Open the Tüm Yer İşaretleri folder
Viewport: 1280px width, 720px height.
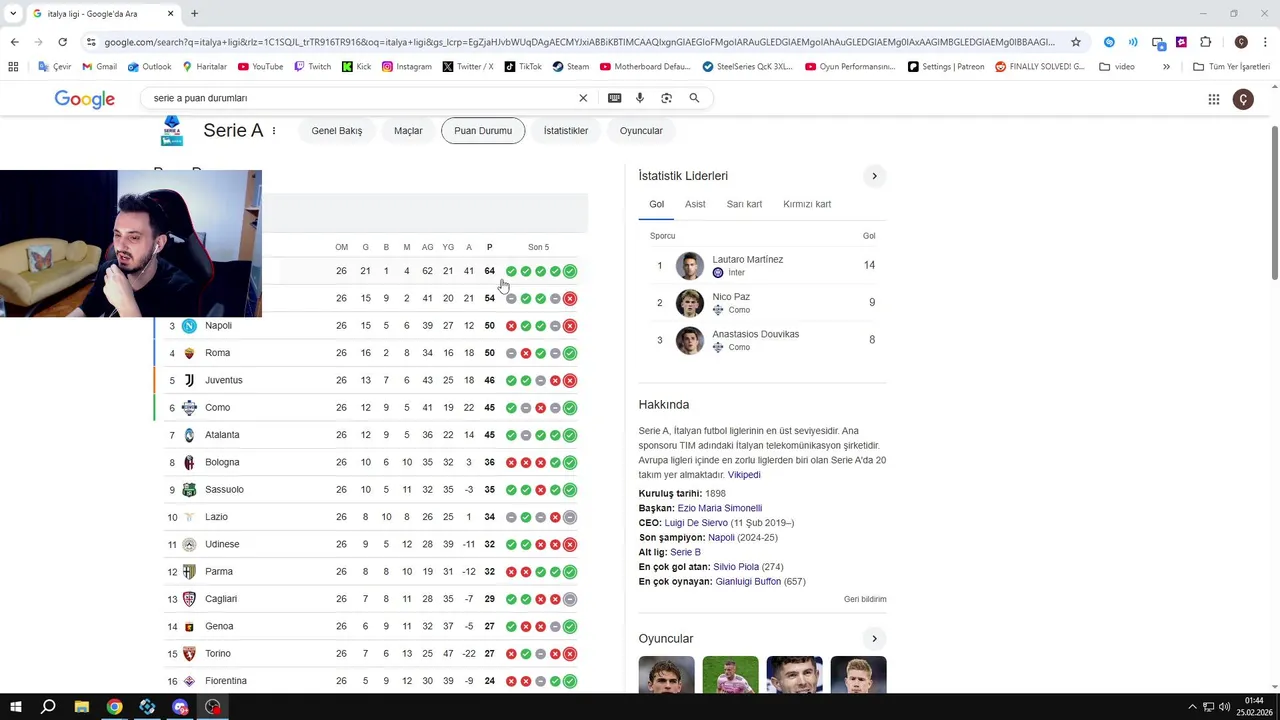1231,67
